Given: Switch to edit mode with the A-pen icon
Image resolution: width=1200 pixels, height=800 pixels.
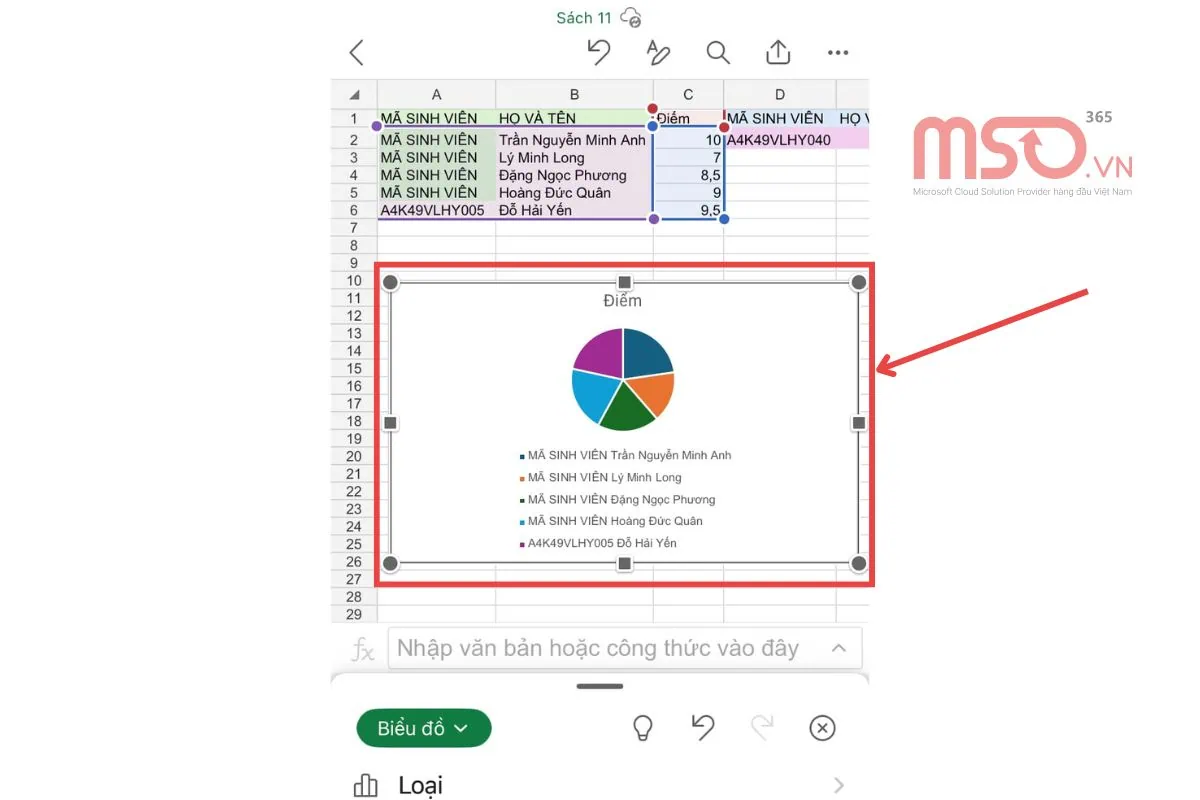Looking at the screenshot, I should (657, 52).
